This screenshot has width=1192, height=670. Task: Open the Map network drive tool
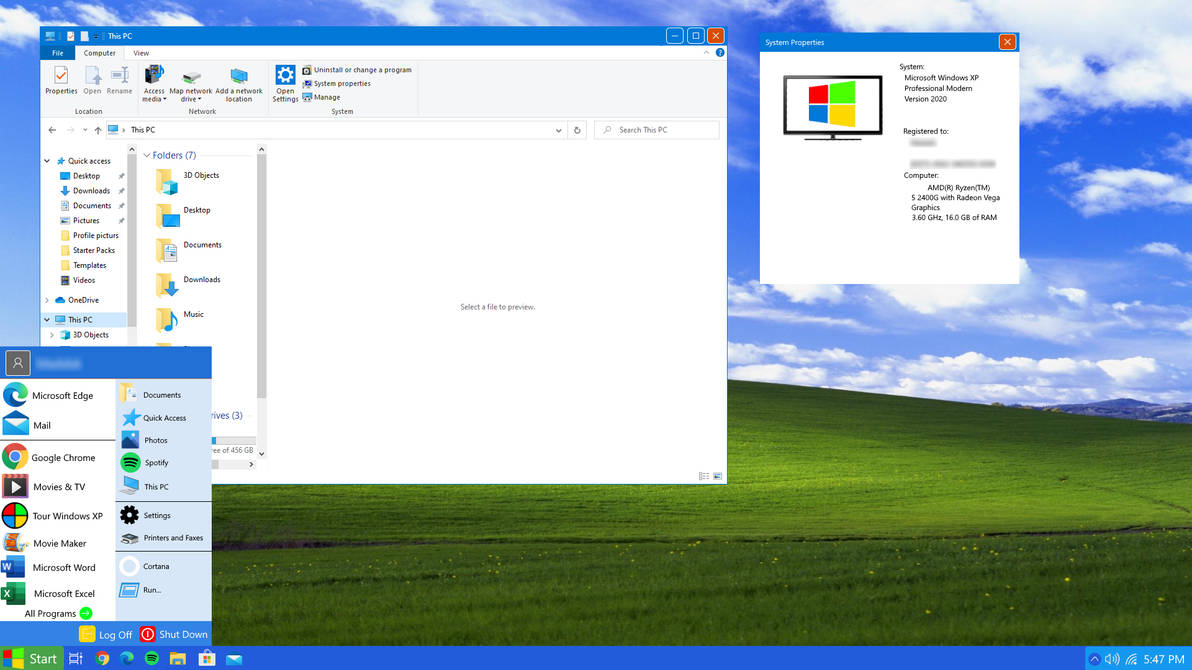[x=191, y=85]
